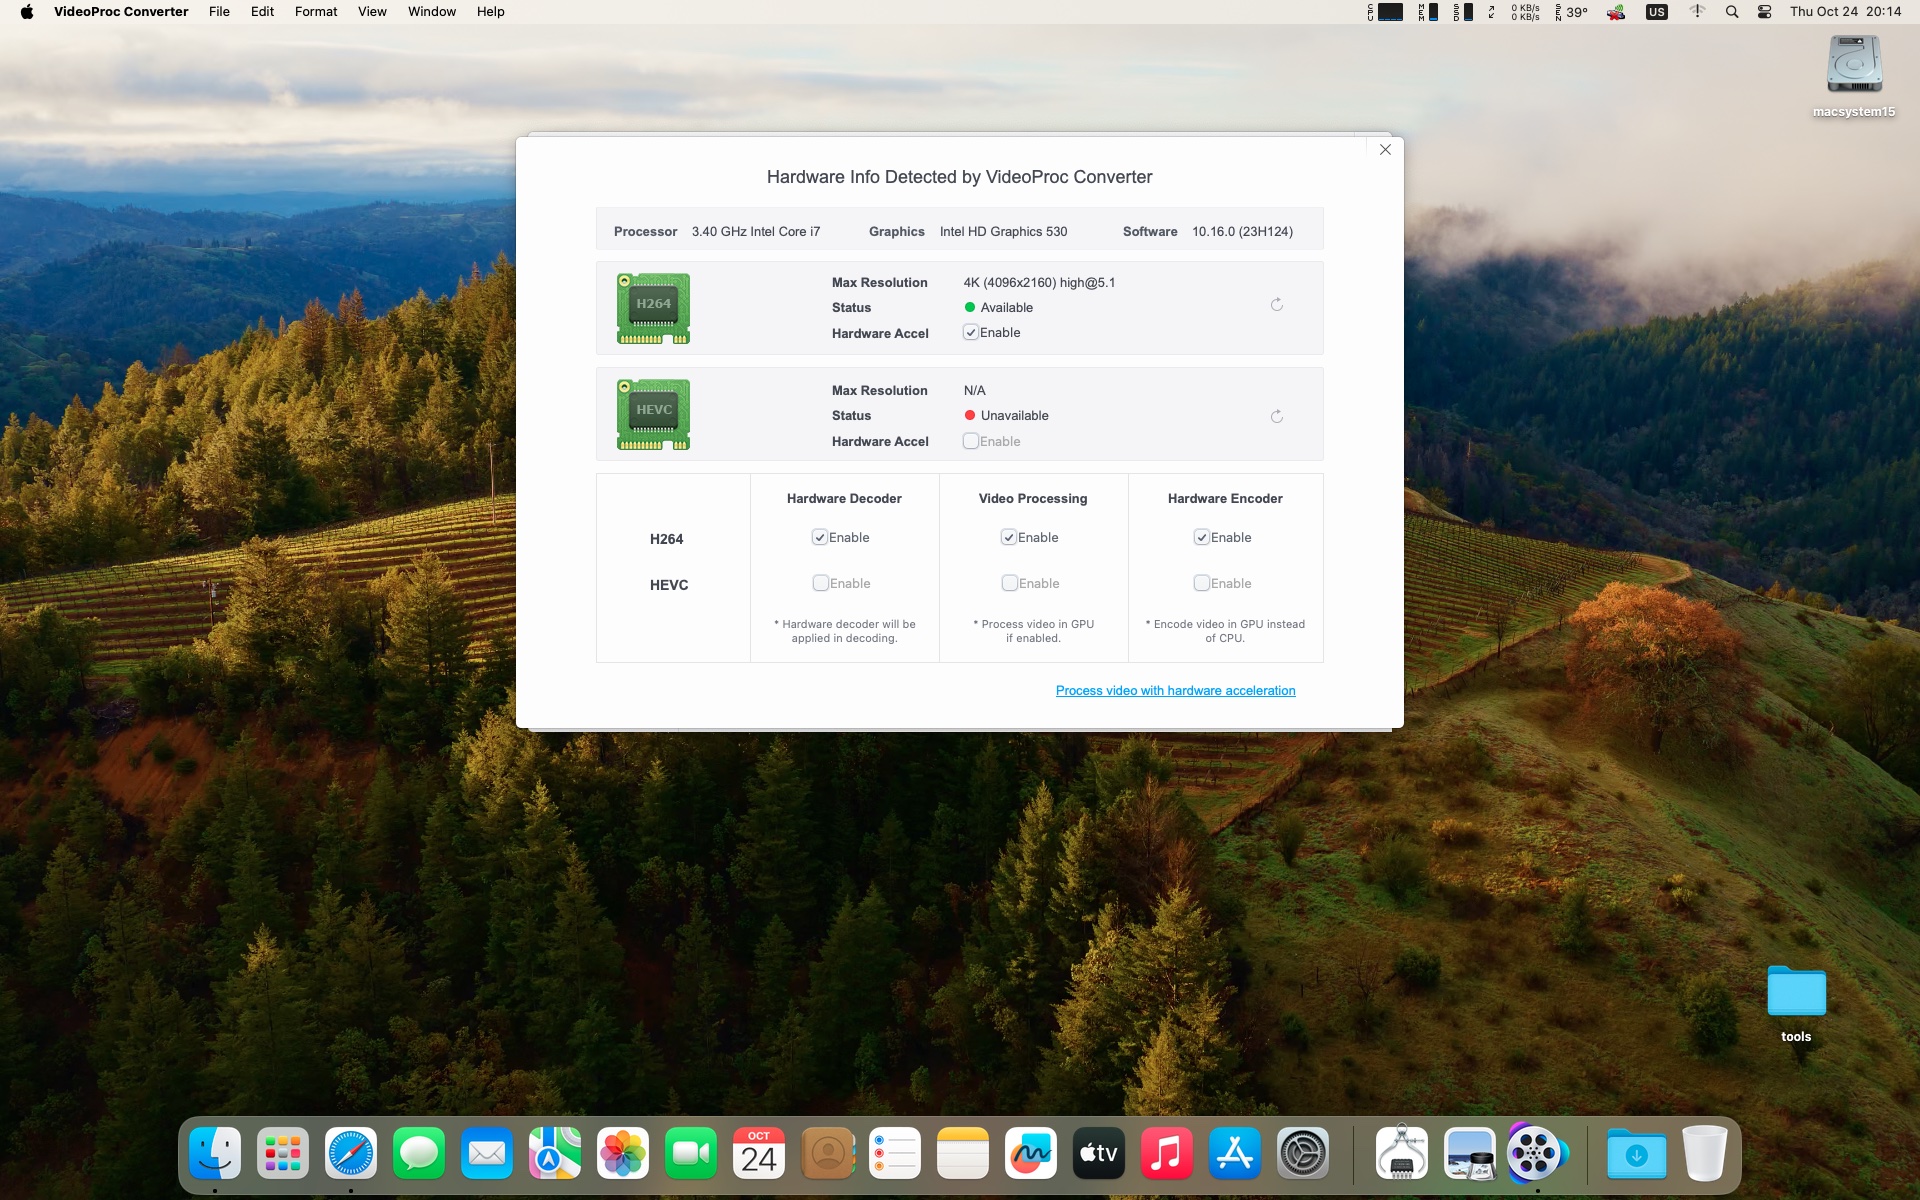The image size is (1920, 1200).
Task: Open System Settings from the Dock
Action: coord(1303,1153)
